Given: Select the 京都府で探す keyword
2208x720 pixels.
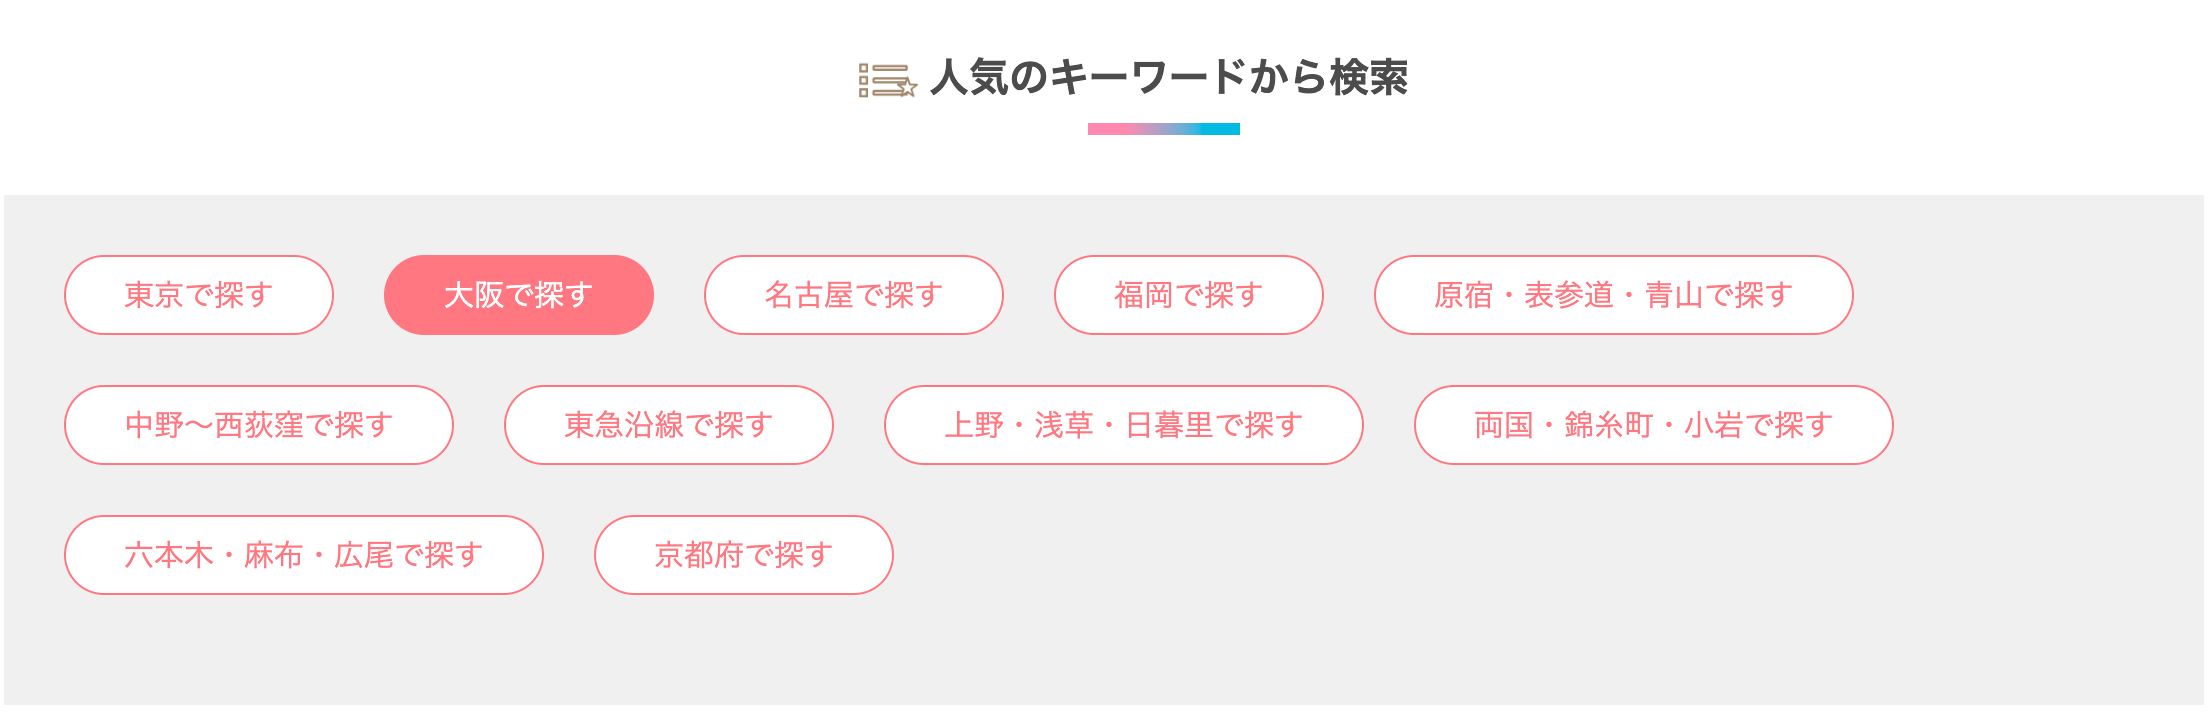Looking at the screenshot, I should coord(744,555).
